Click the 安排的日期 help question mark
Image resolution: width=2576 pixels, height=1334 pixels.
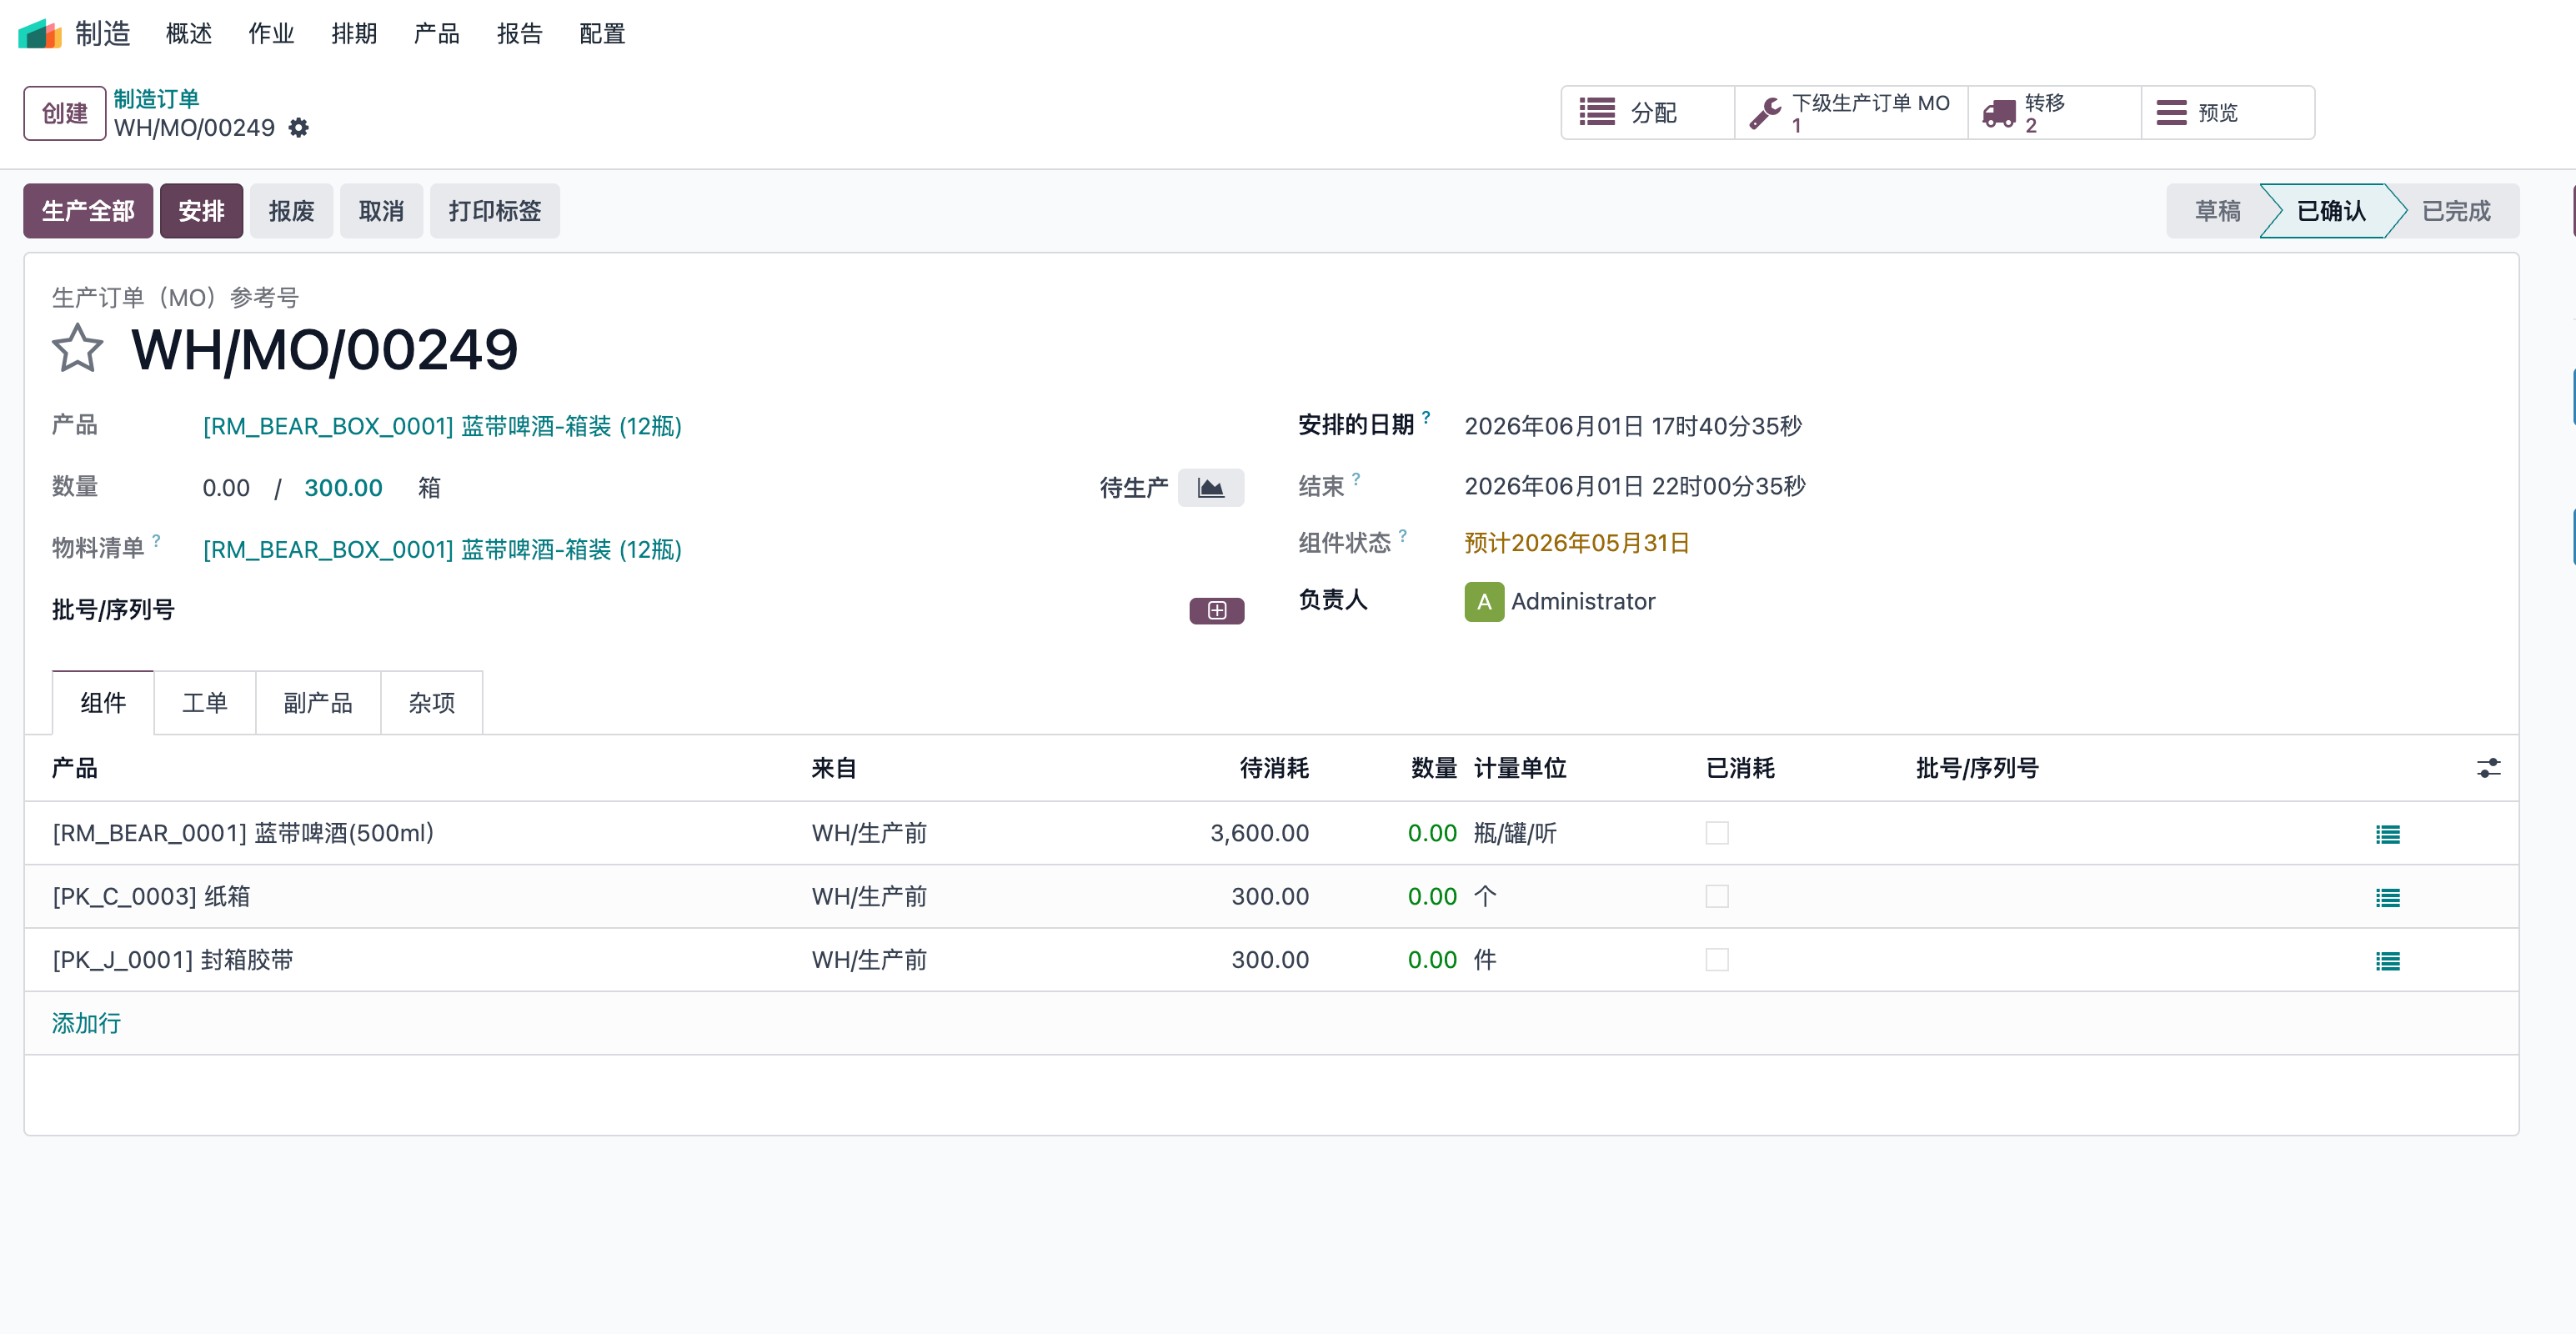click(1426, 417)
